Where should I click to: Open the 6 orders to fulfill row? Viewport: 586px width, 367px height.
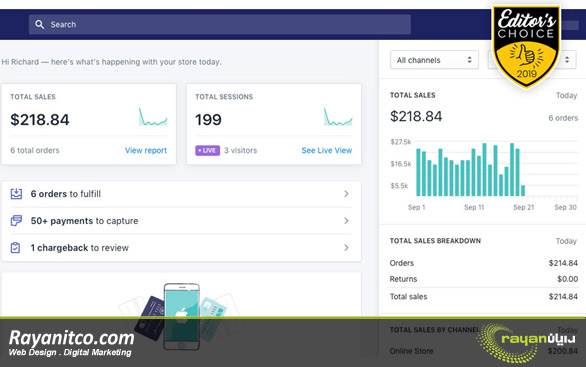click(181, 194)
